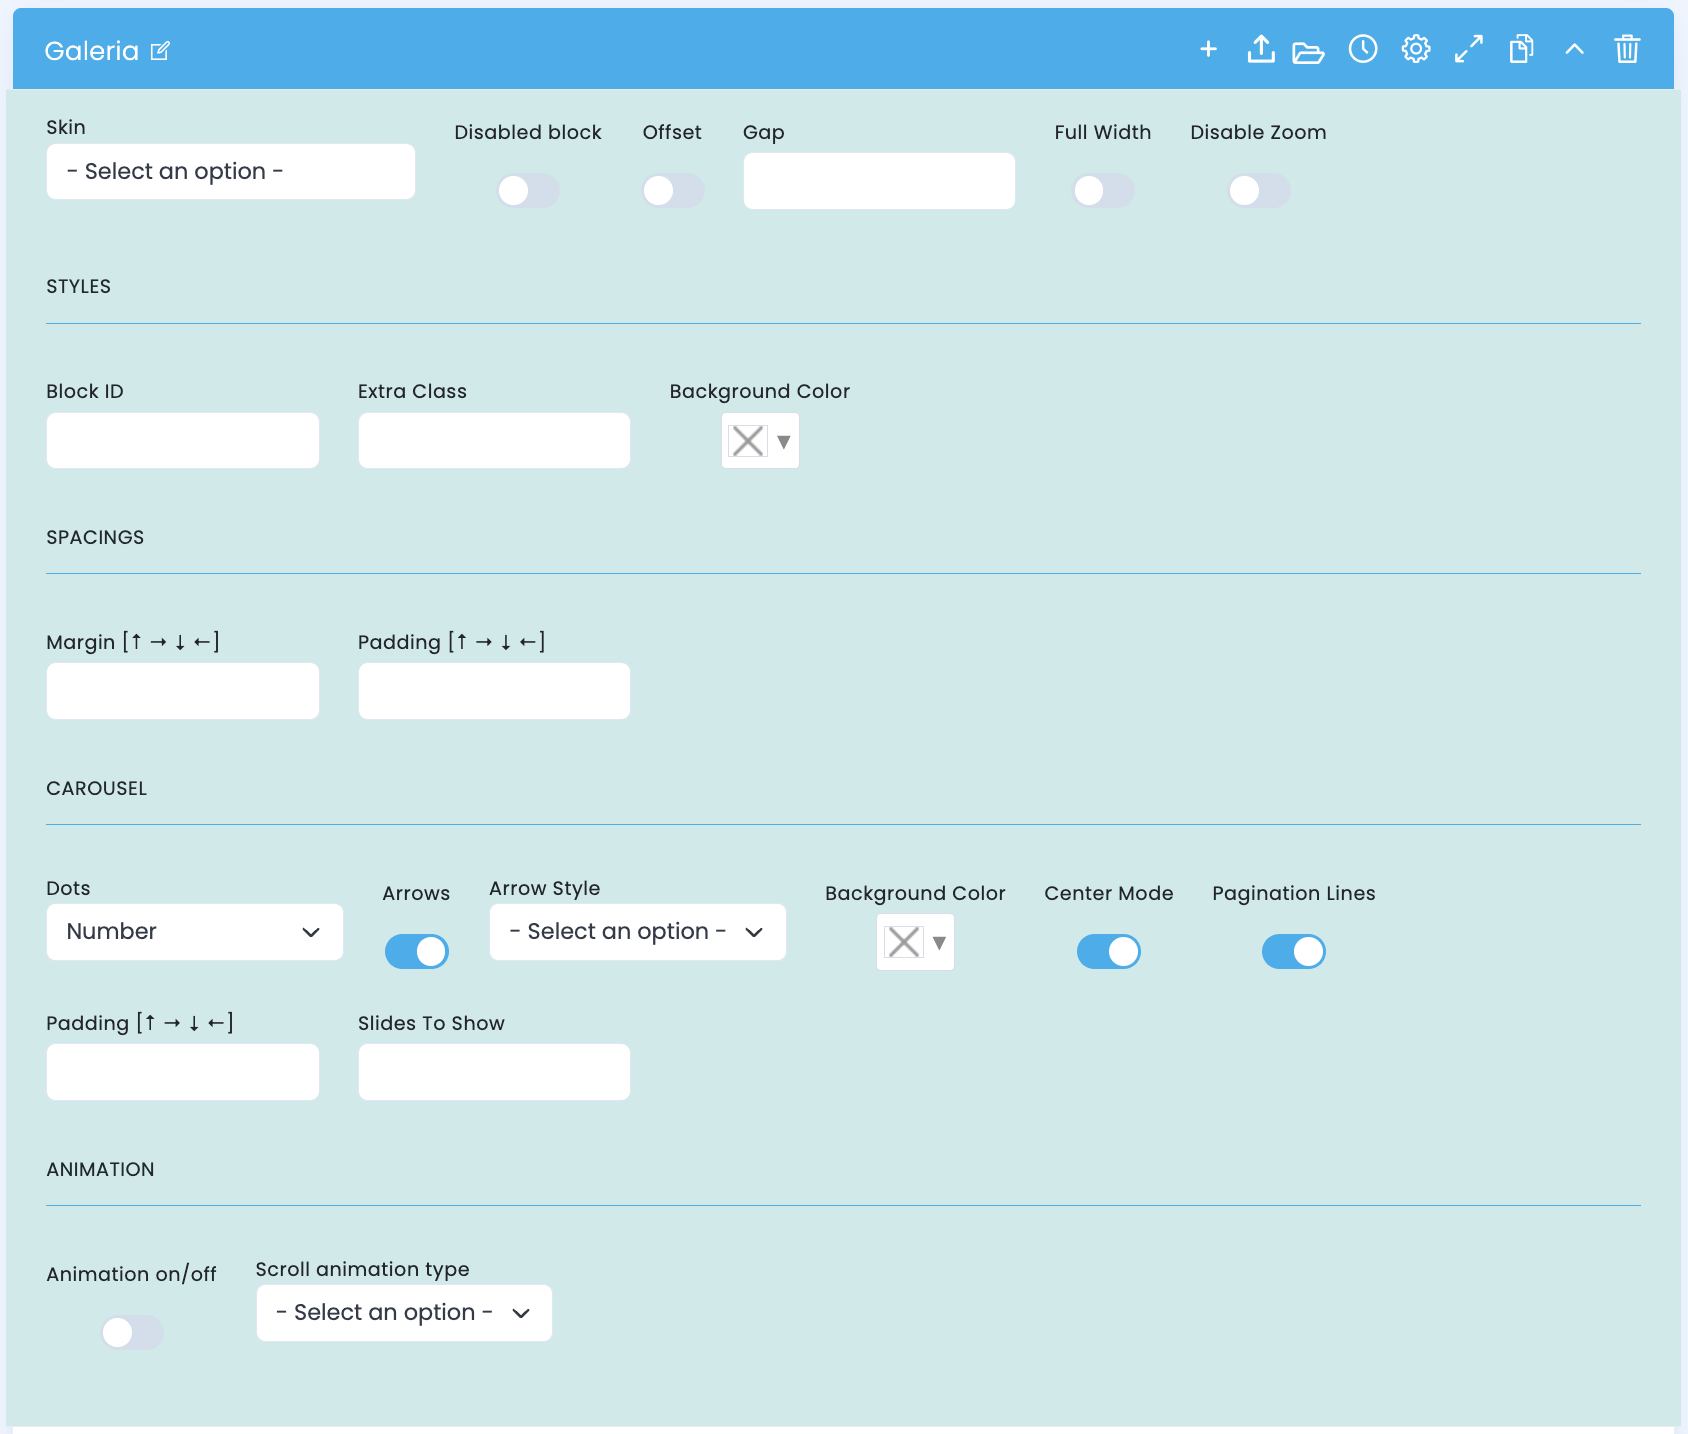Click the Gap input field

coord(879,181)
